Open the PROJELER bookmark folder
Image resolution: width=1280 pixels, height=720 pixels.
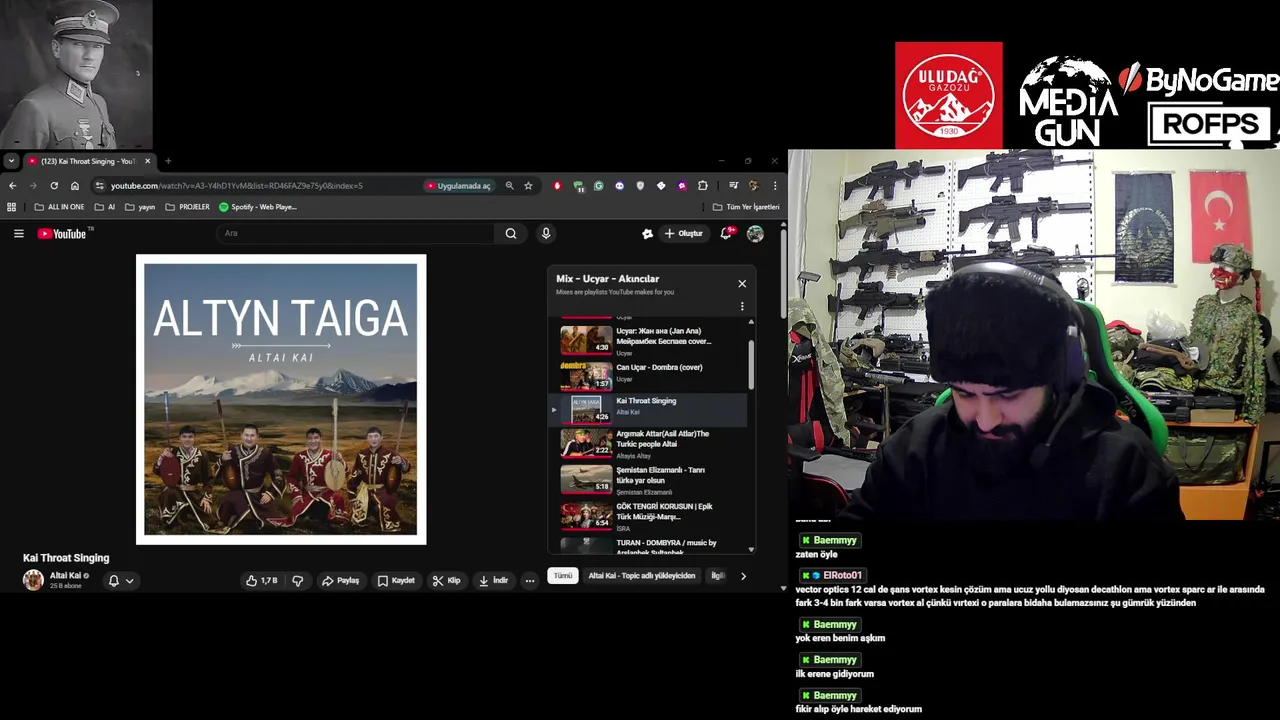point(187,207)
